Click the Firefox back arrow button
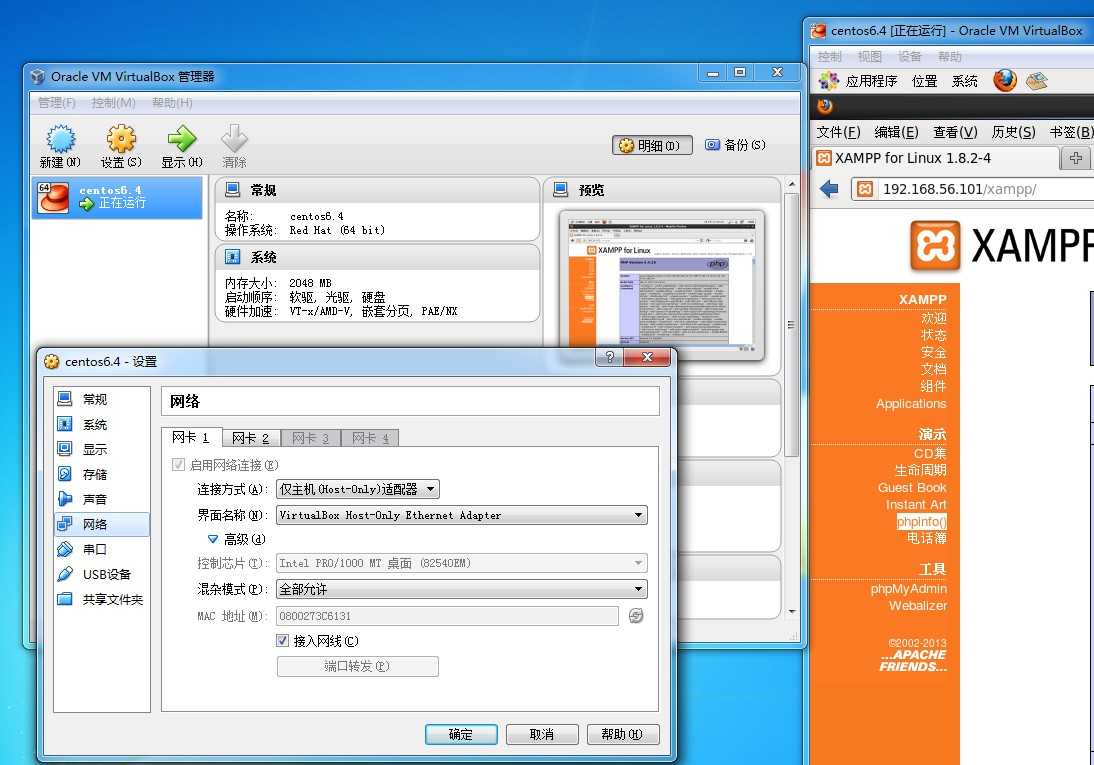1094x765 pixels. 829,188
